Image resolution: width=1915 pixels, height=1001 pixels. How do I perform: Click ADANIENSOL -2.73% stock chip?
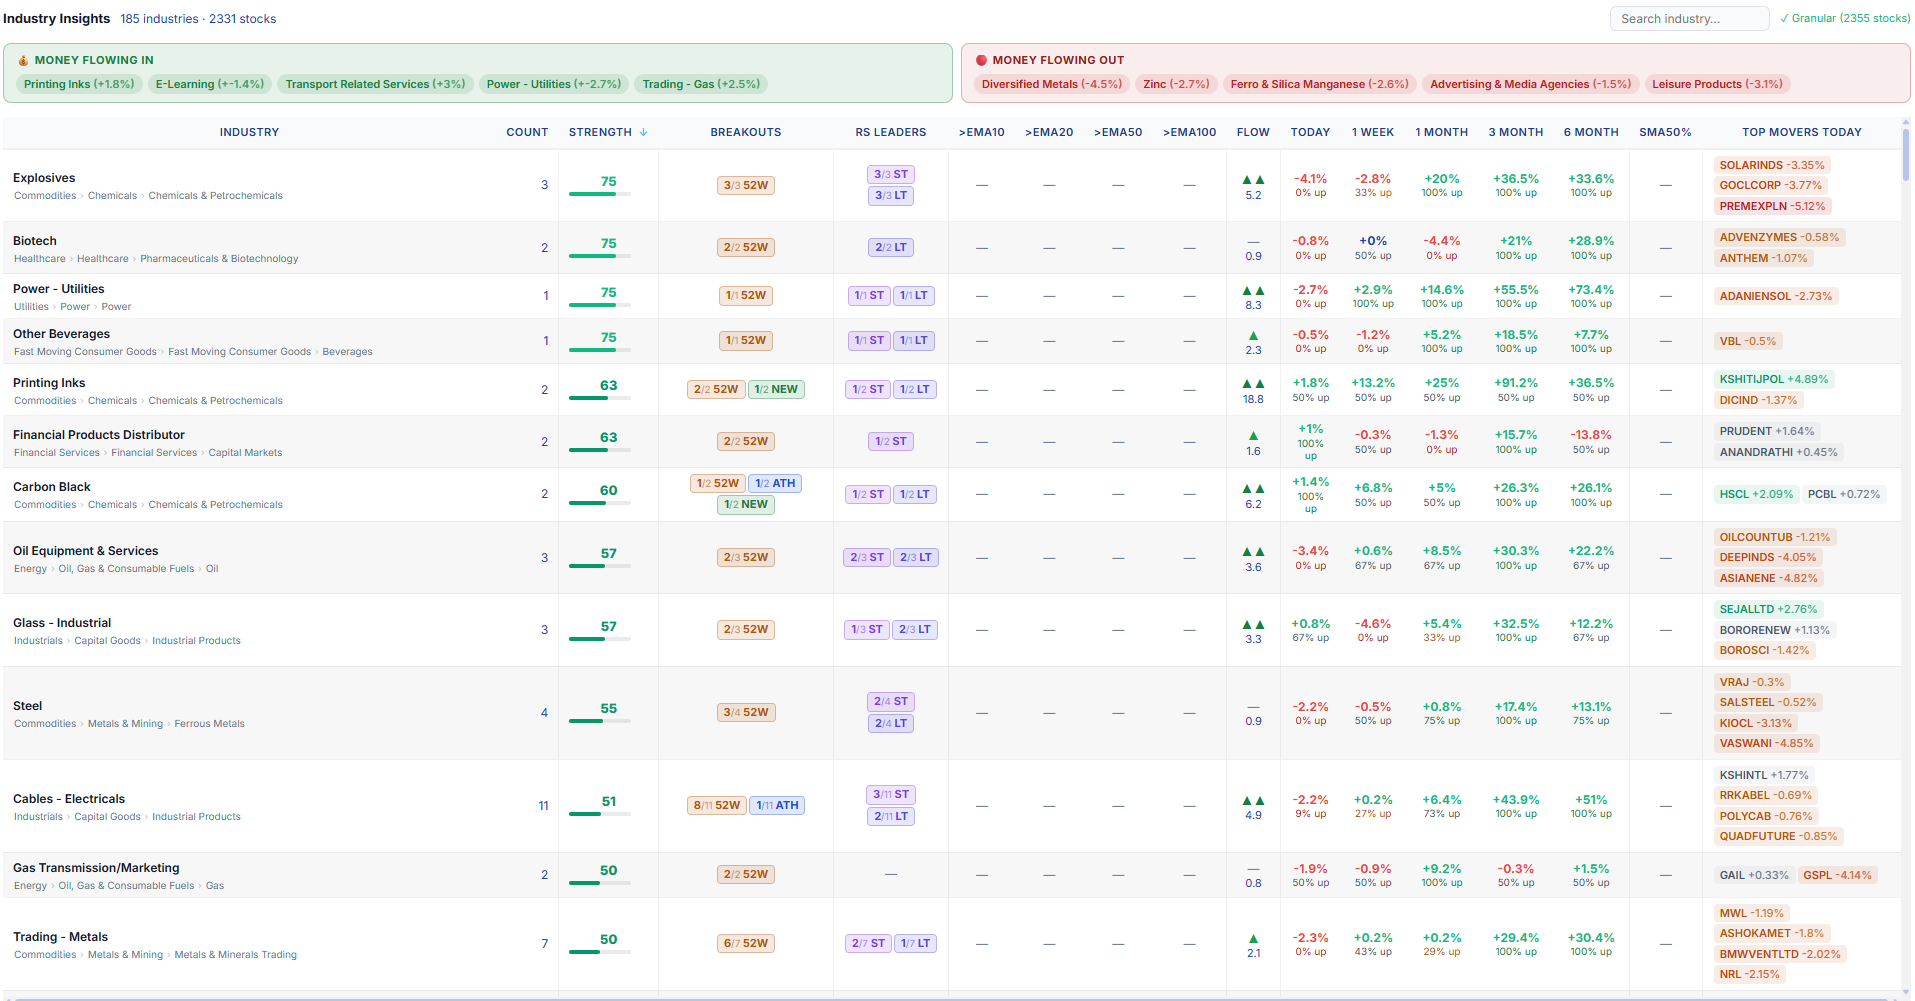click(1776, 296)
